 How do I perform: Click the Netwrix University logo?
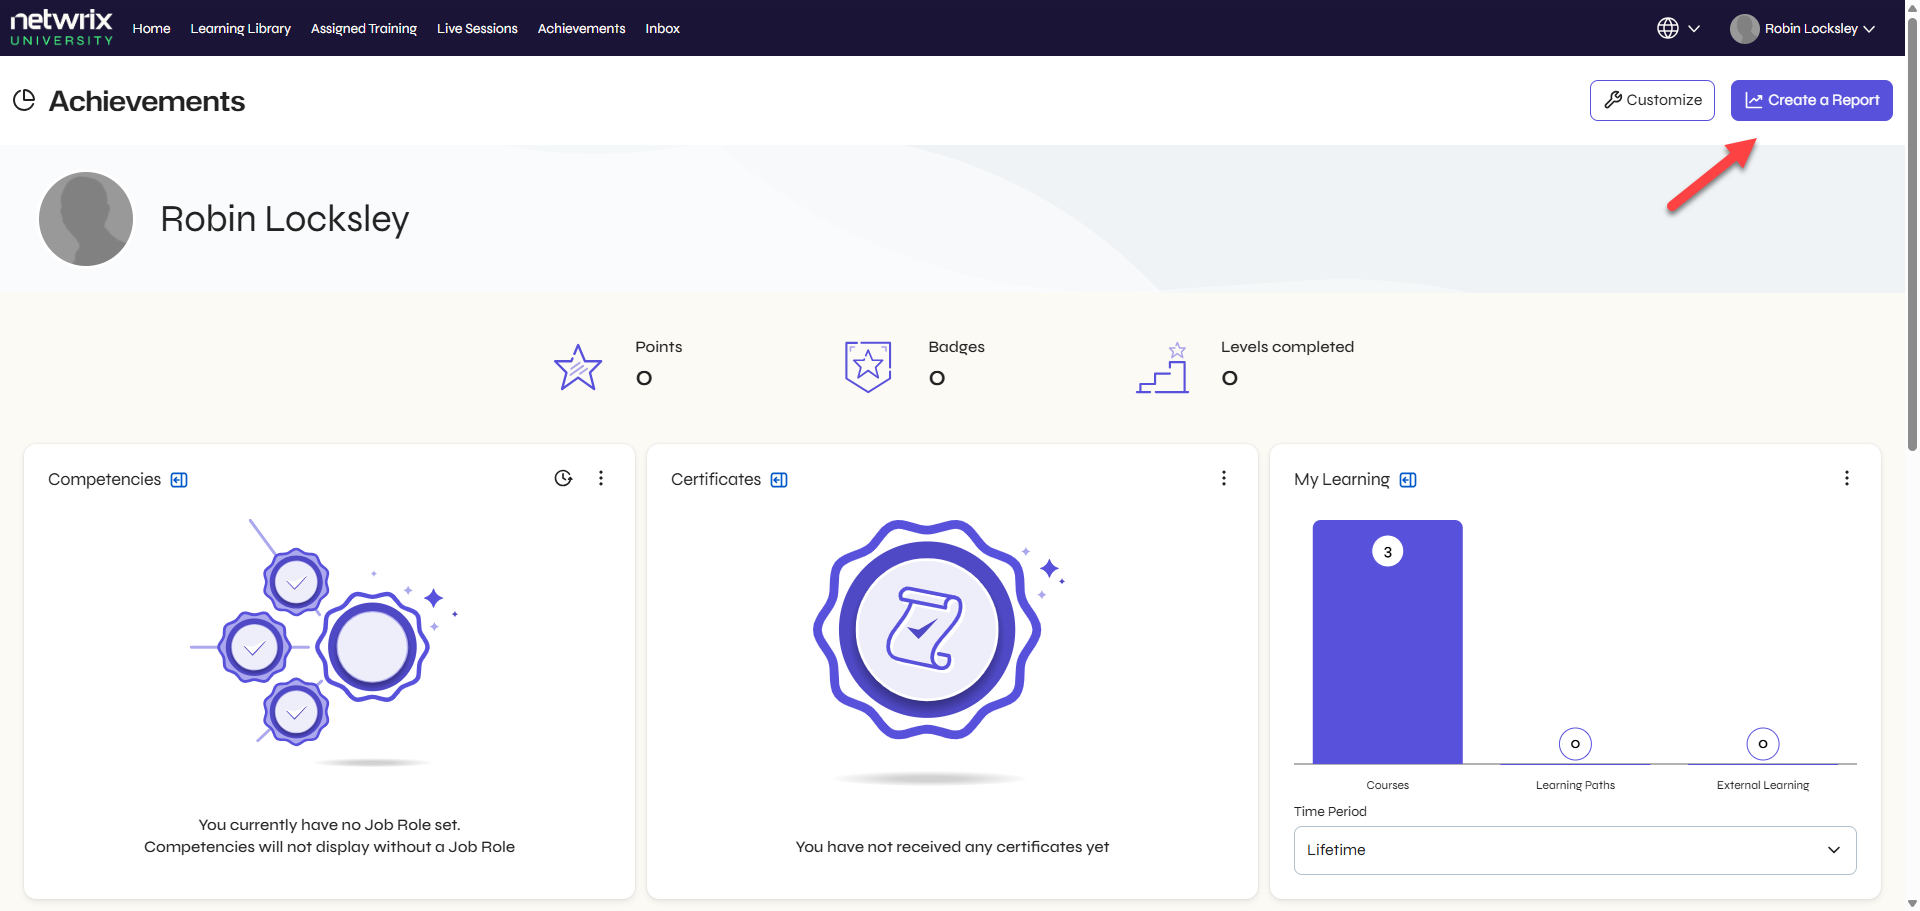click(61, 28)
